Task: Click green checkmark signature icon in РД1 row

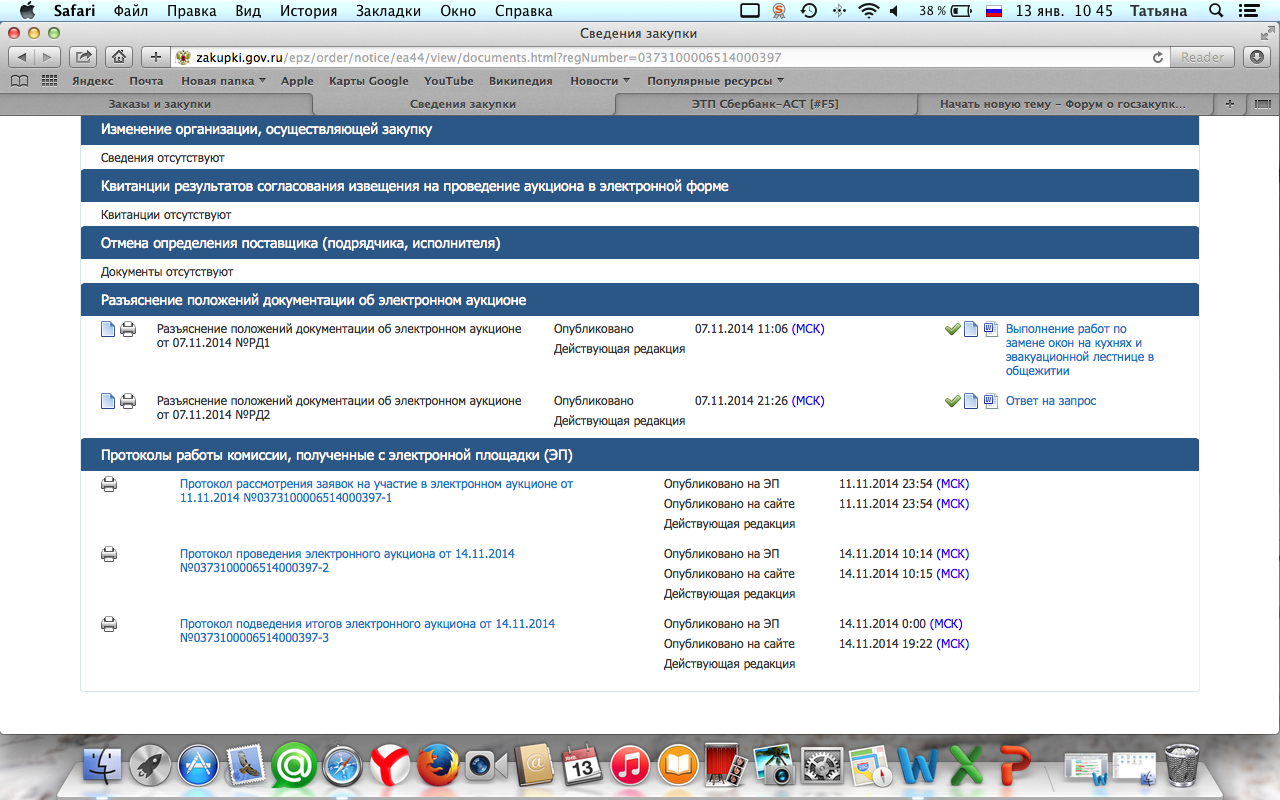Action: point(952,329)
